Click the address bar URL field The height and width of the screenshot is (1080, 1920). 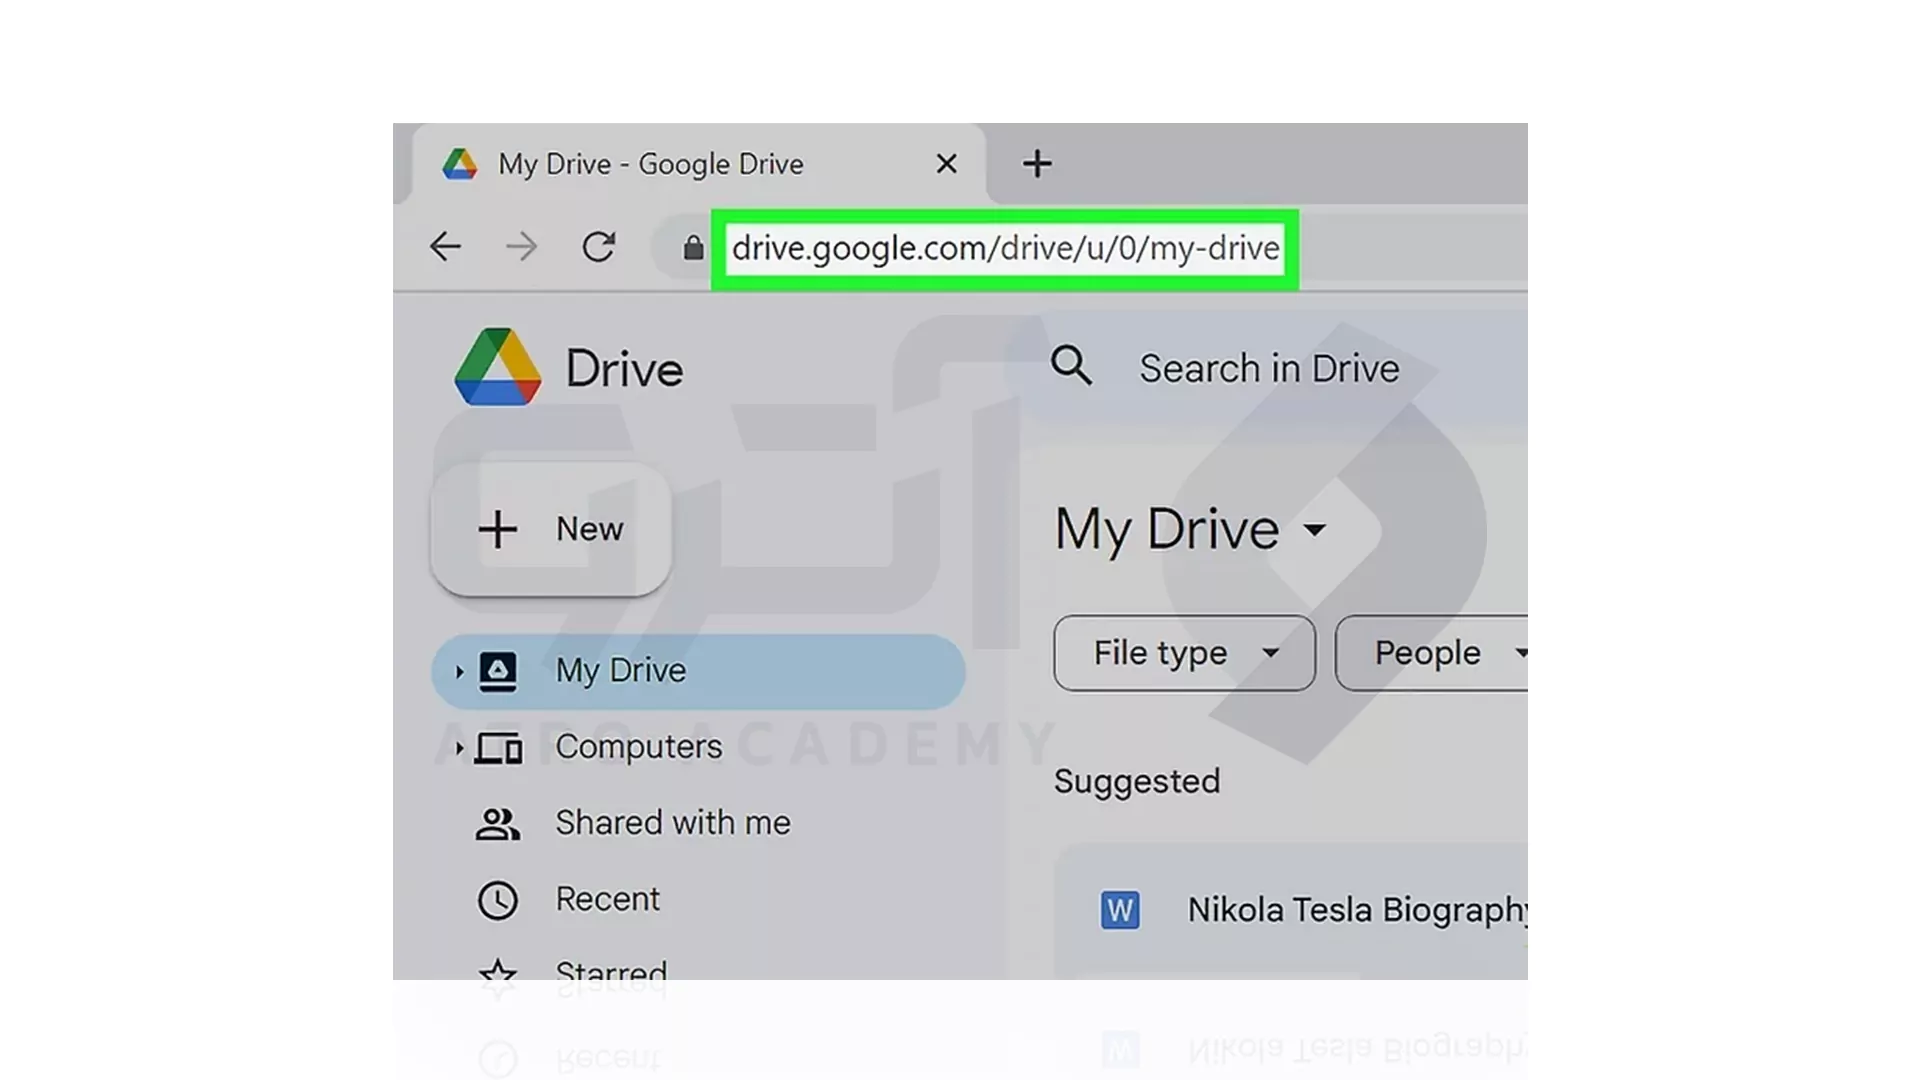click(1005, 248)
